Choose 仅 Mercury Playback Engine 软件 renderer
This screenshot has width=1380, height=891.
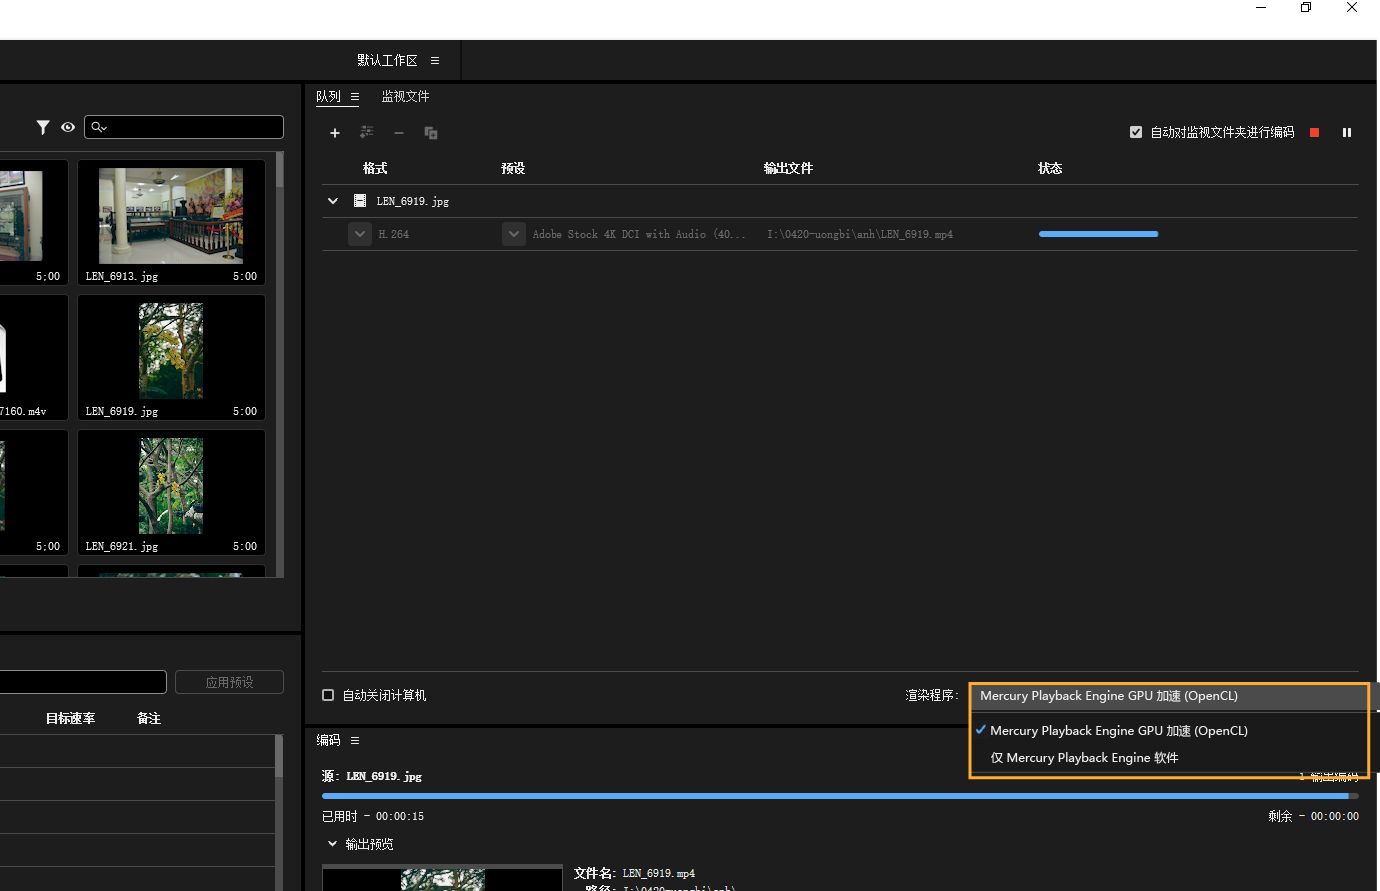pos(1083,757)
